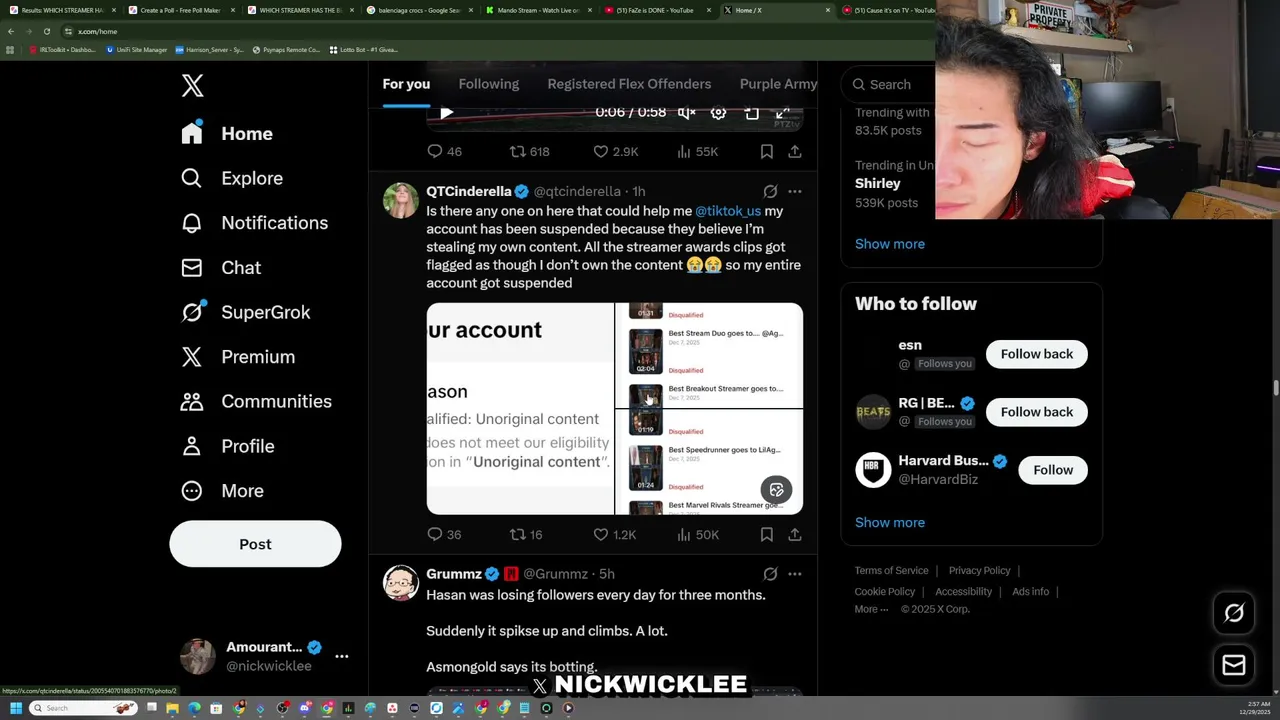Repost QTCinderella's post with 16 reposts
The width and height of the screenshot is (1280, 720).
click(526, 535)
